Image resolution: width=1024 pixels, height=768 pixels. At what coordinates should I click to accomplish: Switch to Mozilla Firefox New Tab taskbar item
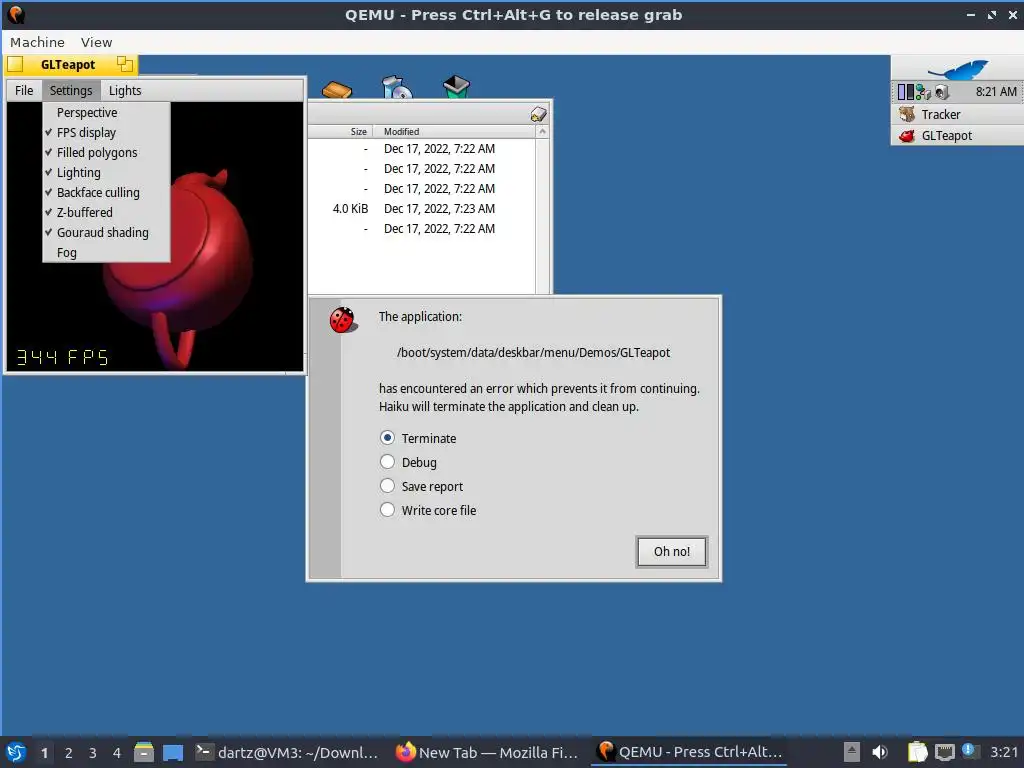(487, 752)
